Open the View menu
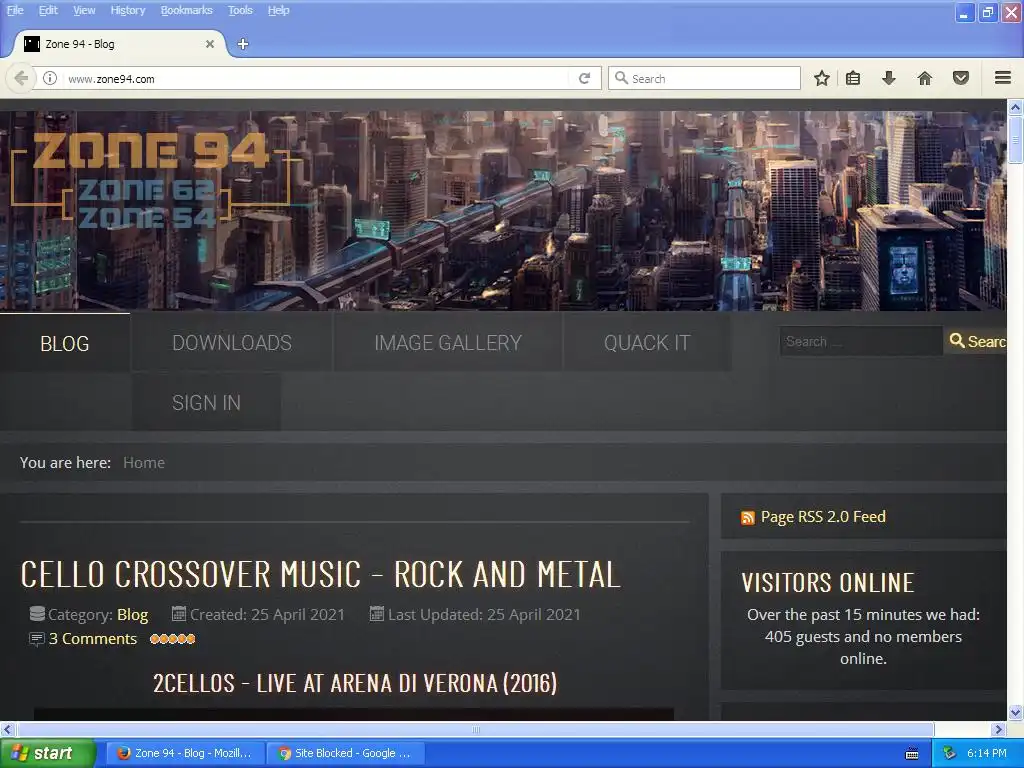Screen dimensions: 1024x768 84,10
